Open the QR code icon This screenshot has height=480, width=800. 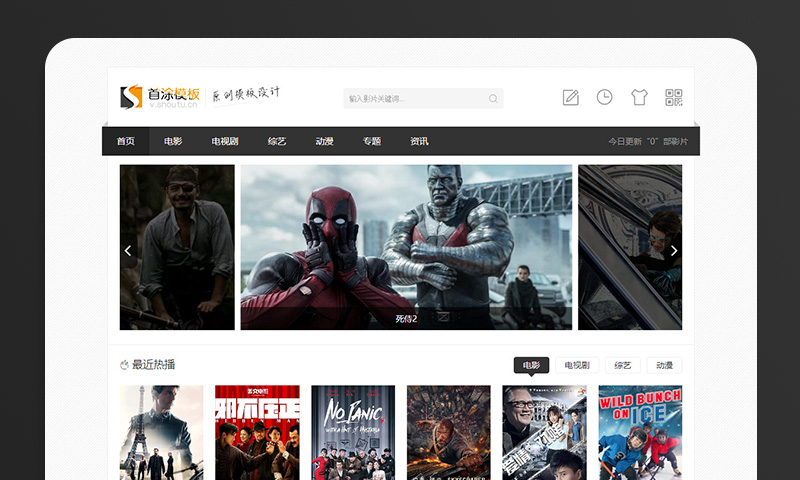click(x=674, y=97)
